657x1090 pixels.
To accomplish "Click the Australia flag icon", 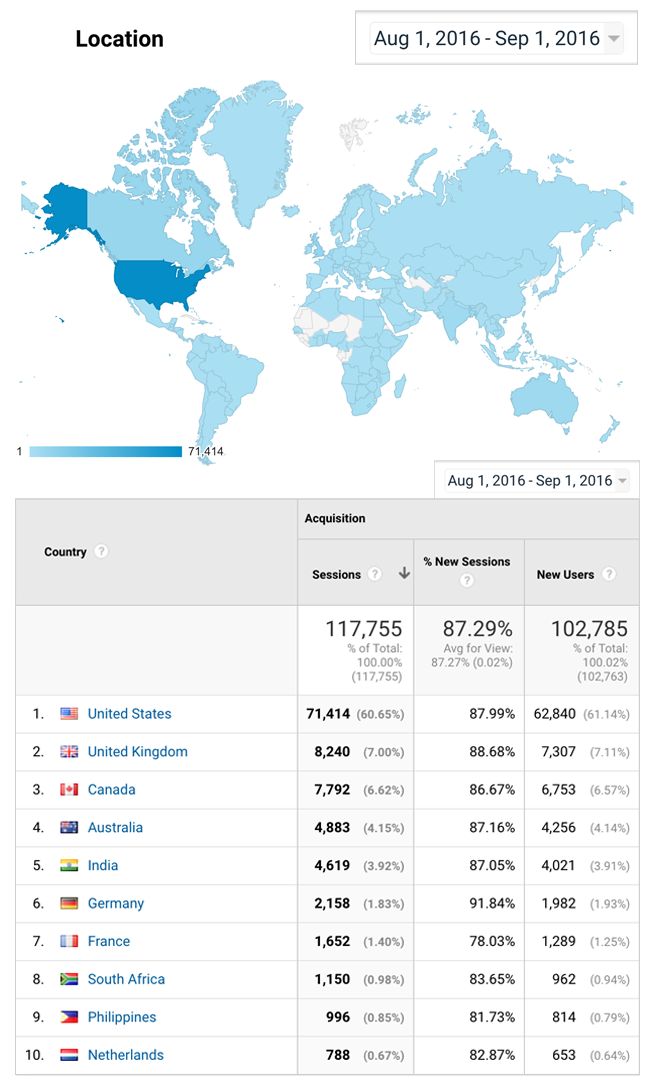I will 69,827.
